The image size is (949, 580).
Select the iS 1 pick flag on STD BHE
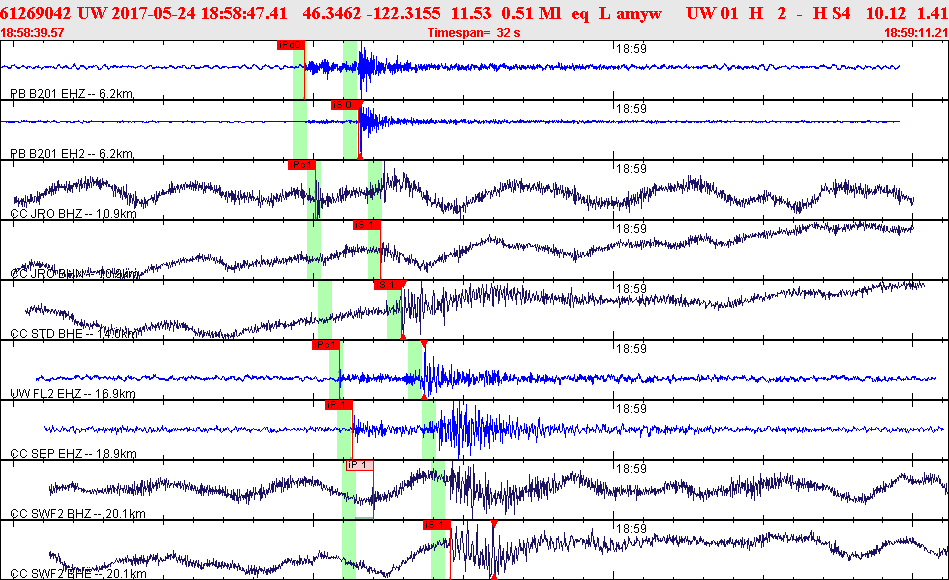388,285
